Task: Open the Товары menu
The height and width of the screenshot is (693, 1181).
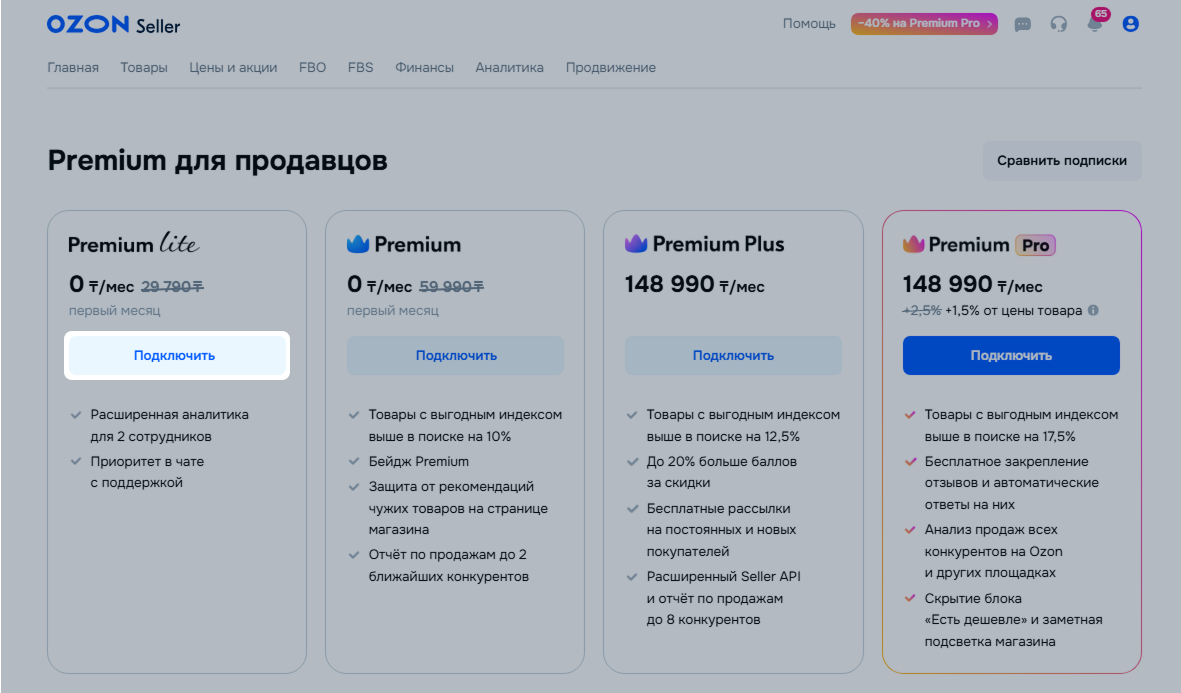Action: coord(144,68)
